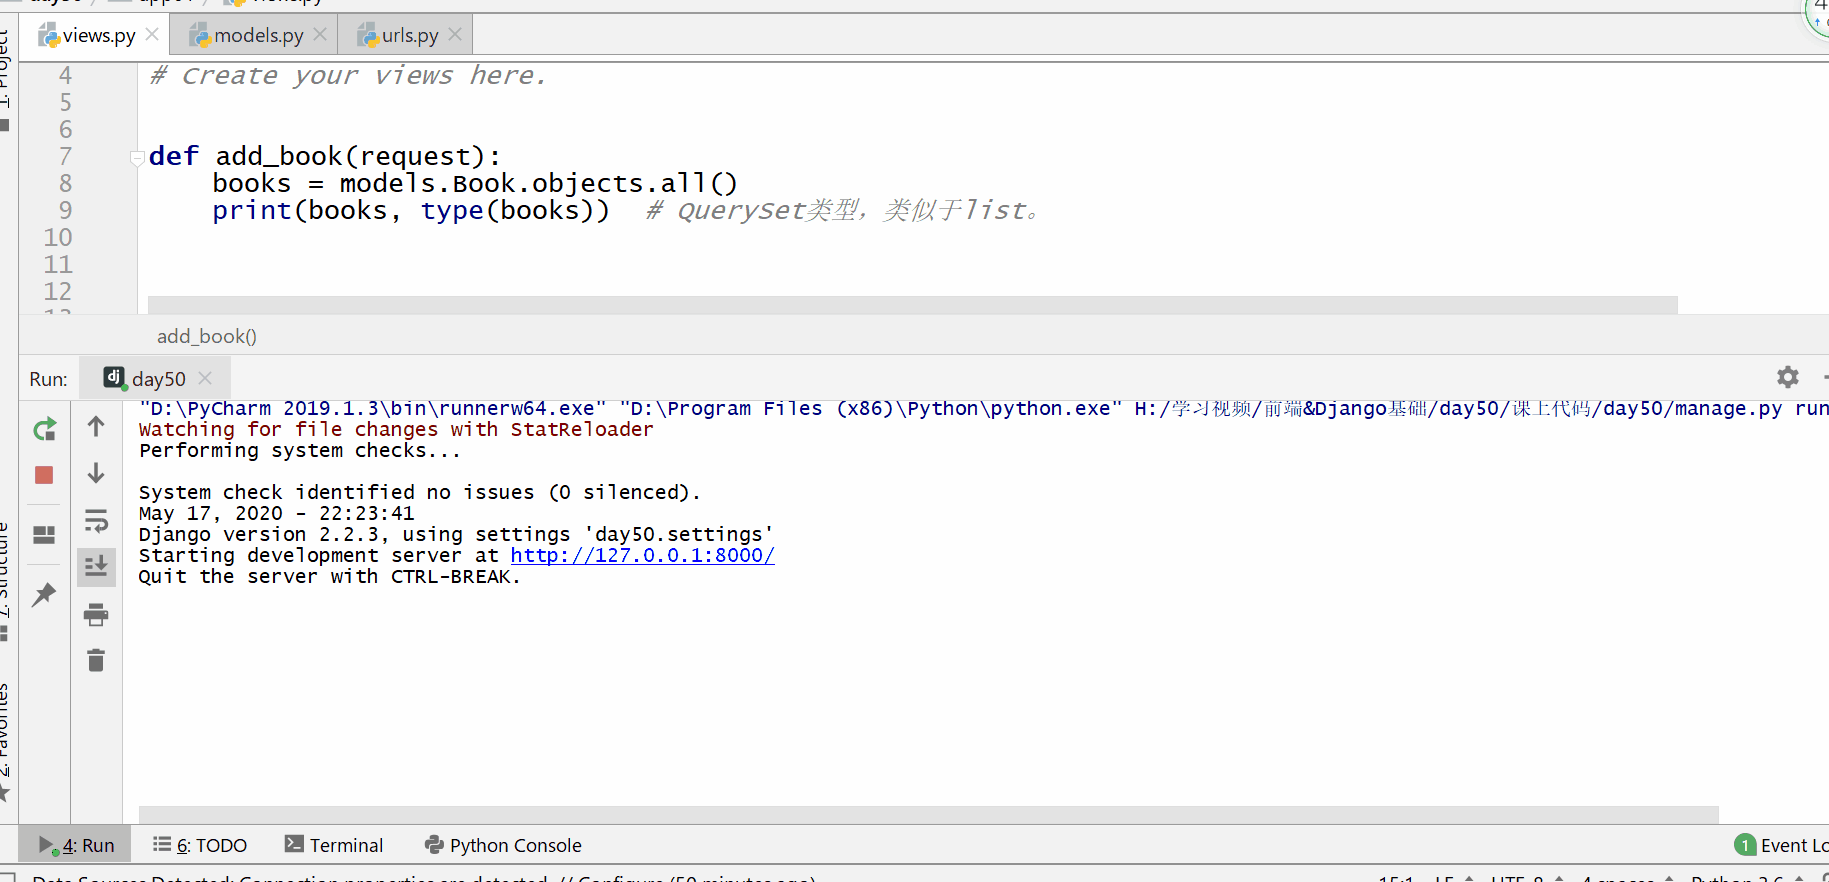Screen dimensions: 1829x882
Task: Open Run panel settings gear
Action: (x=1787, y=377)
